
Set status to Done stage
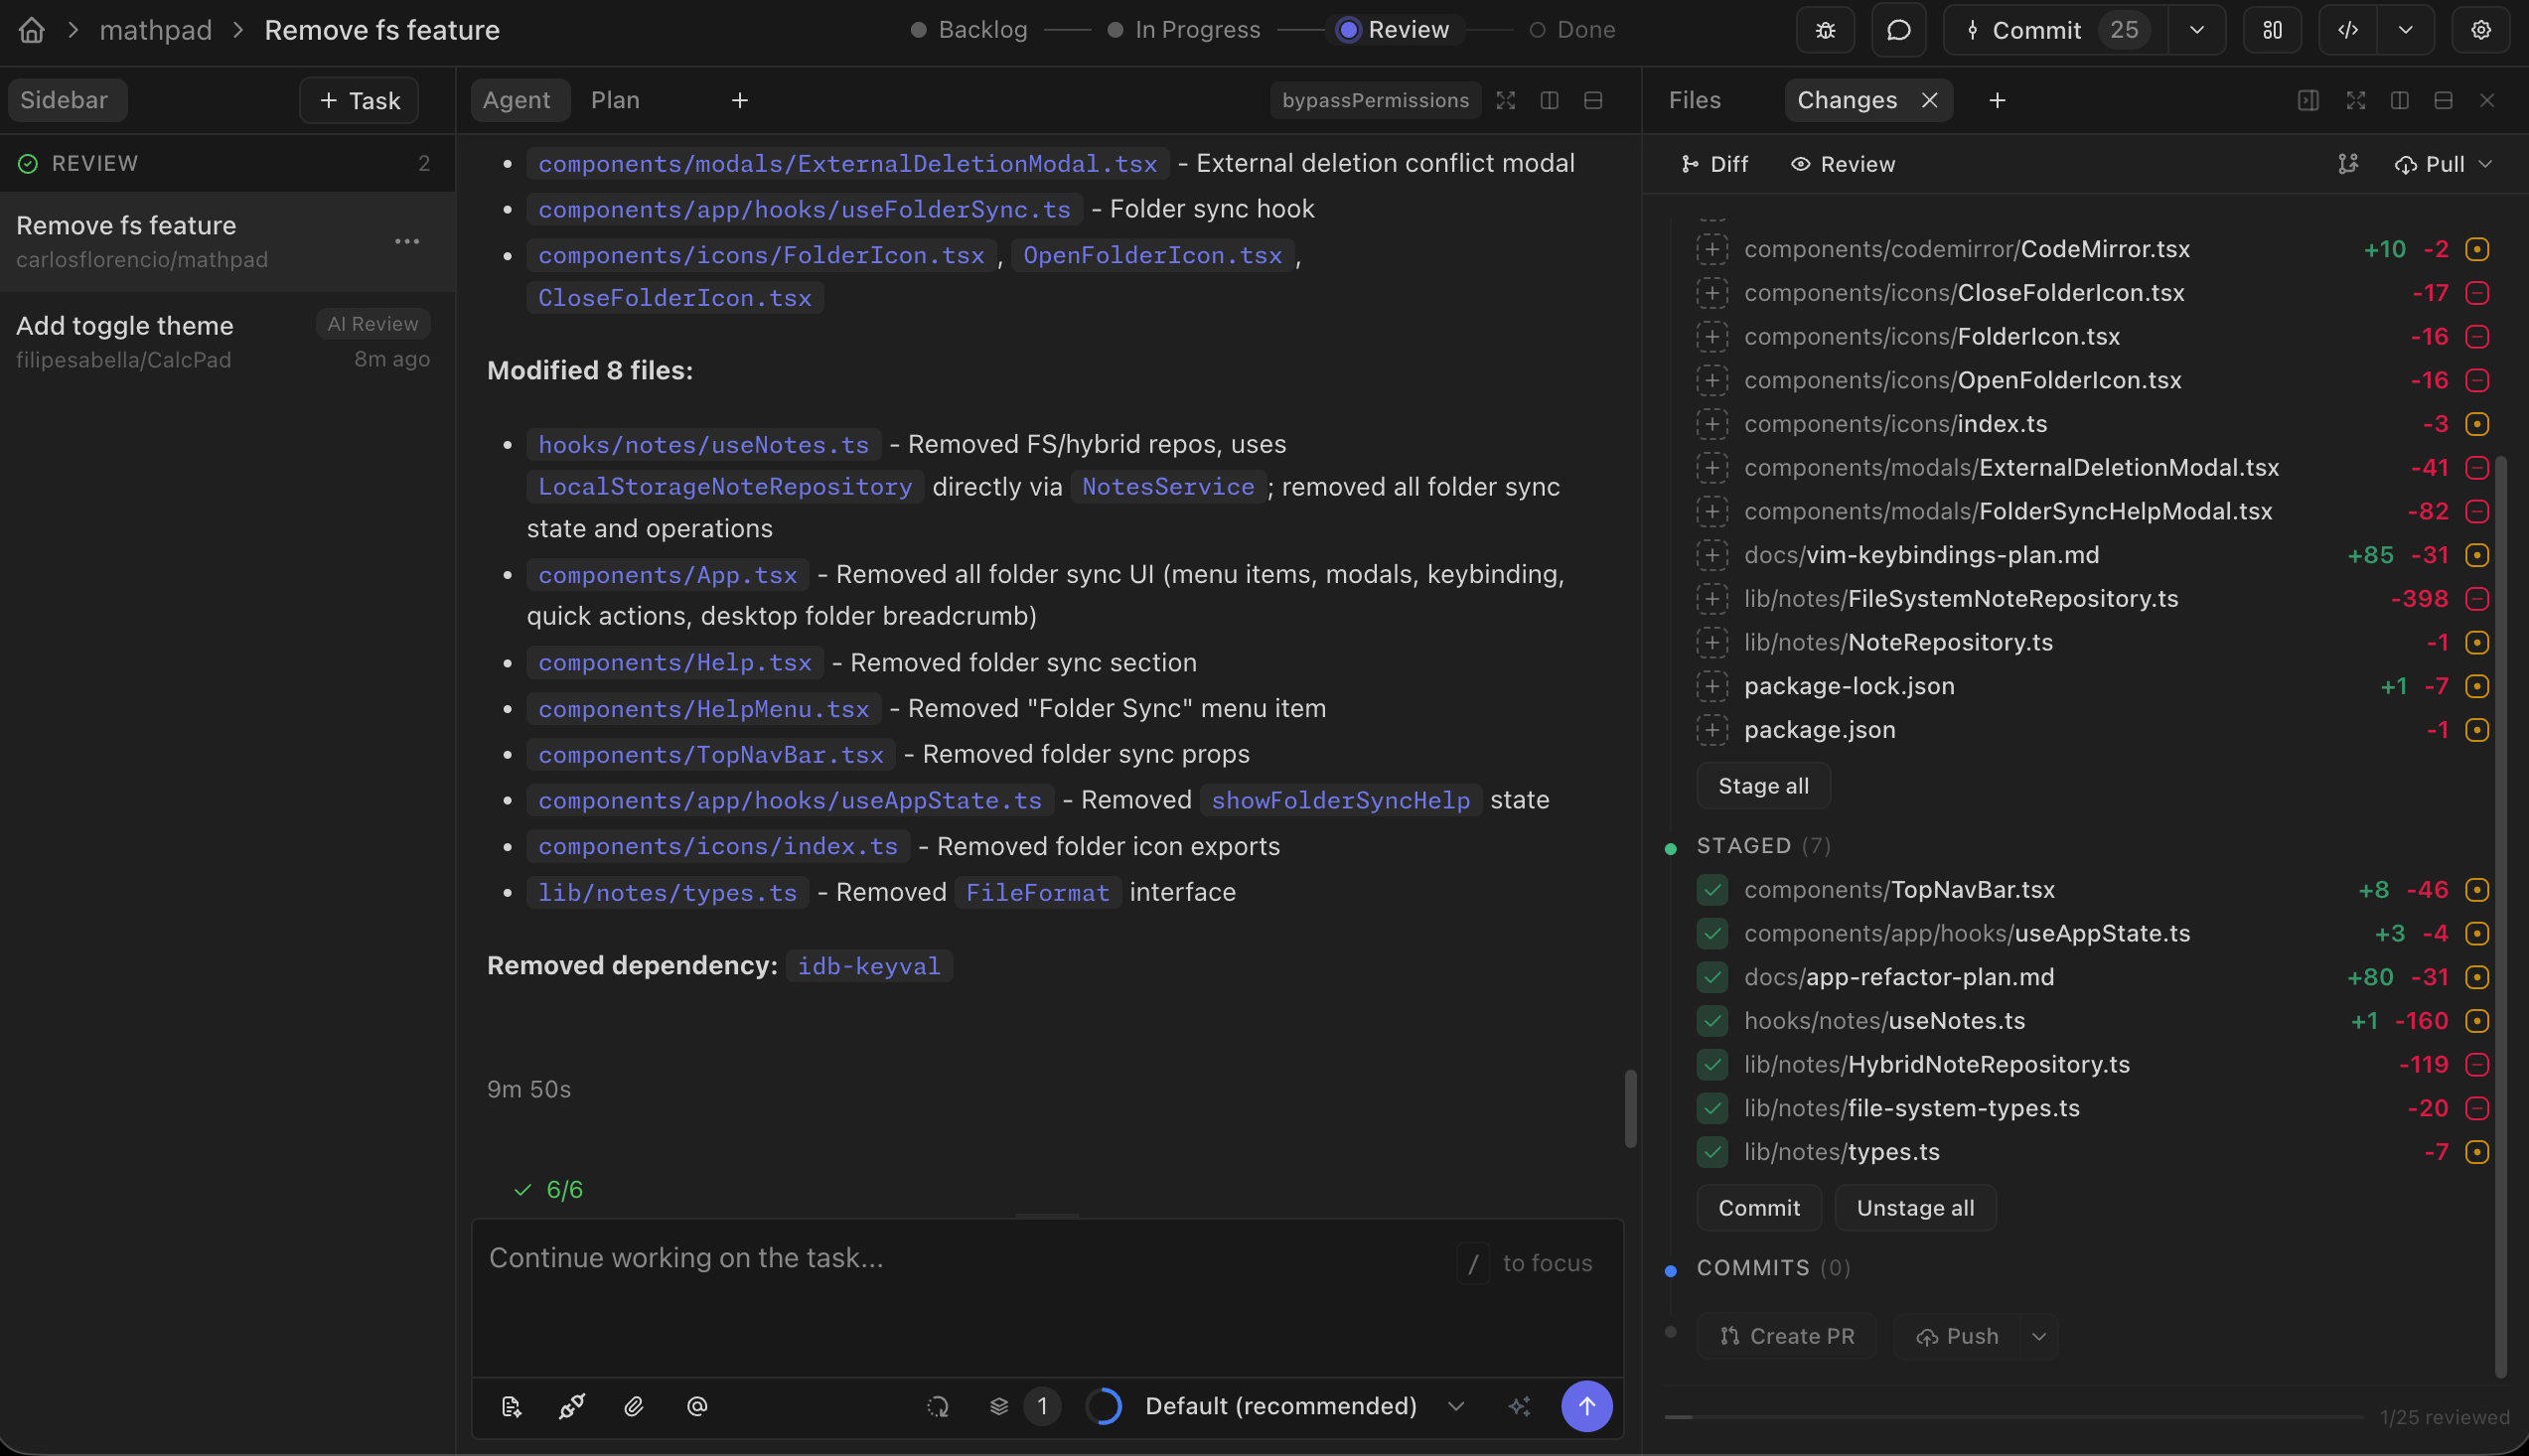1572,30
